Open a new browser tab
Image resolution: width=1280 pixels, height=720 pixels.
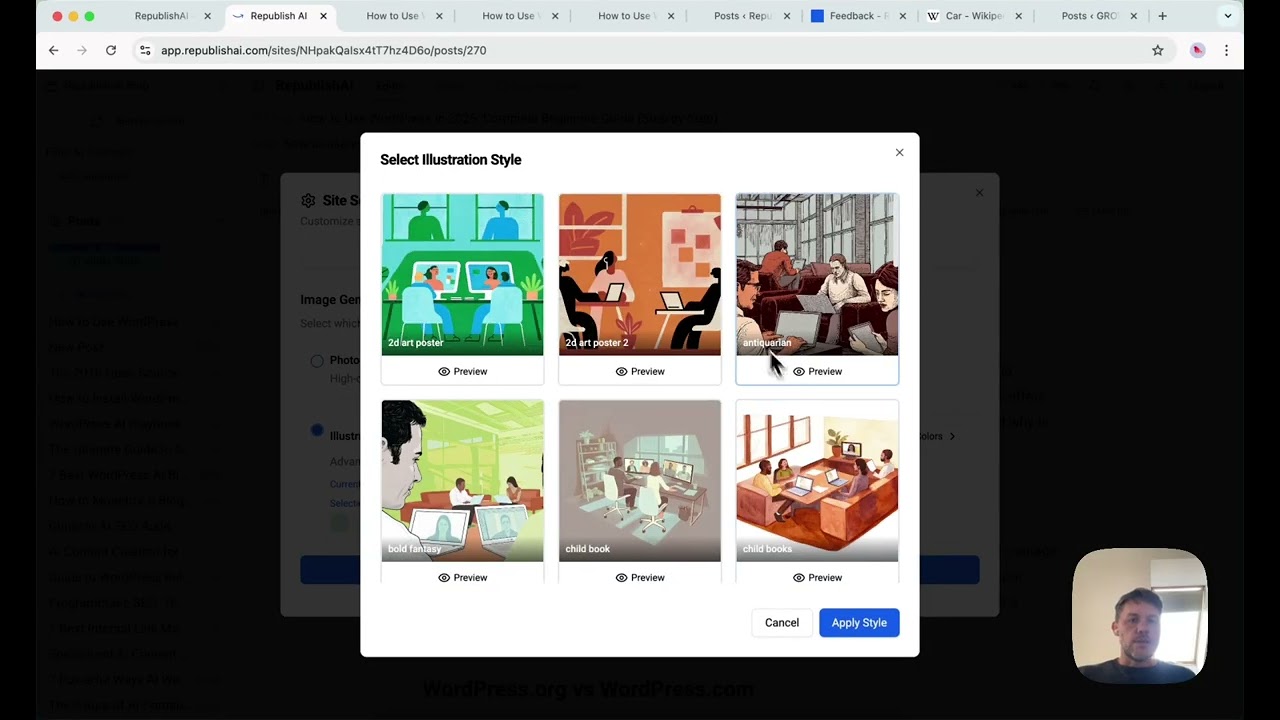pos(1162,16)
